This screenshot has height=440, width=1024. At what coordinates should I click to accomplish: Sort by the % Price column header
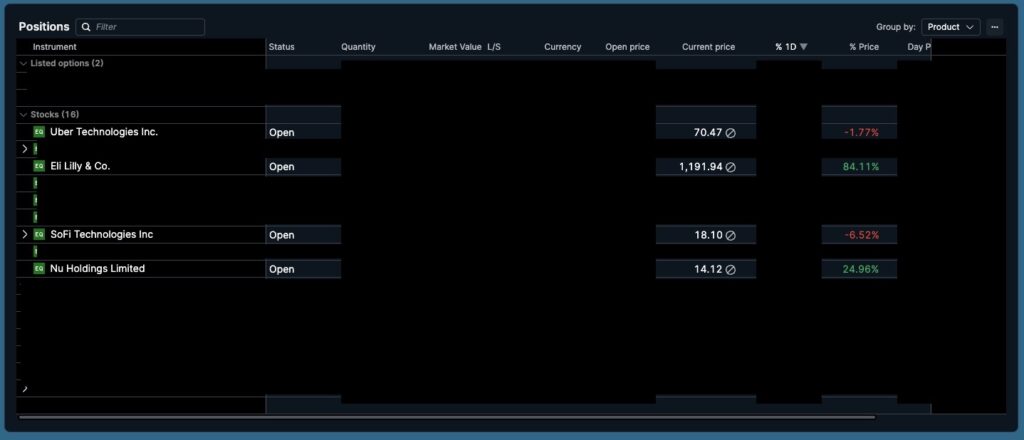(864, 47)
